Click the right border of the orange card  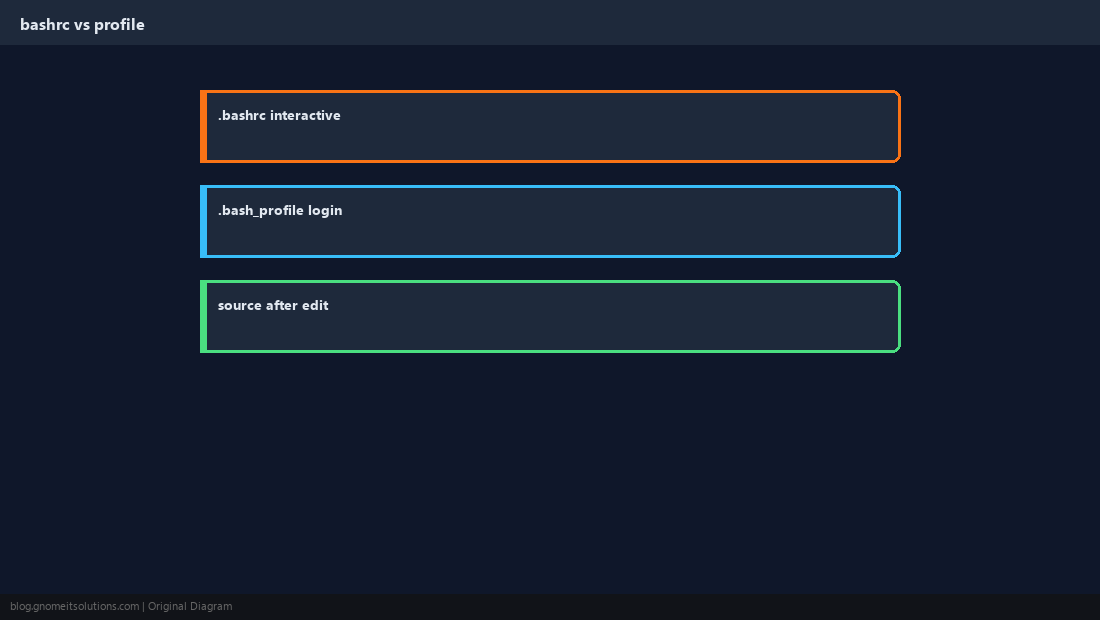(899, 126)
